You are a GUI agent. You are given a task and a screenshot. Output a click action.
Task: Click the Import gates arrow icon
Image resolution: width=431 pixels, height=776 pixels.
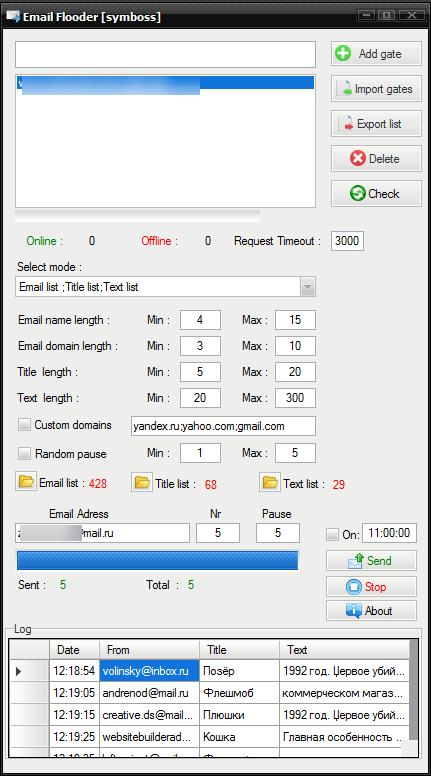343,89
